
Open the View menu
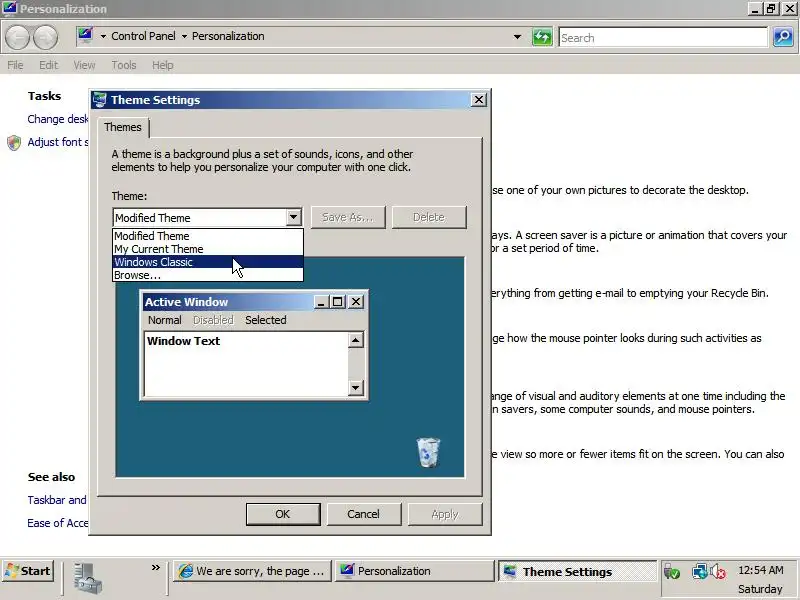pos(84,65)
